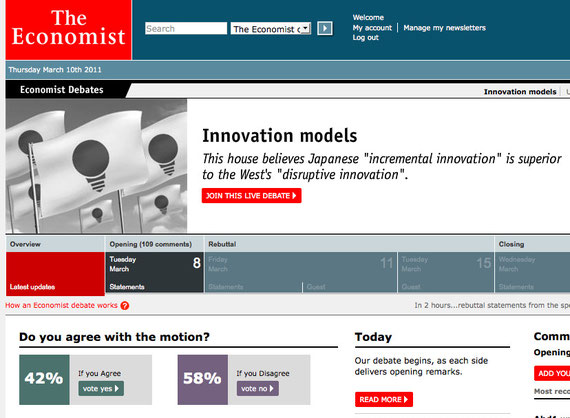Click the Opening (109 comments) label
Screen dimensions: 570x418
tap(150, 244)
